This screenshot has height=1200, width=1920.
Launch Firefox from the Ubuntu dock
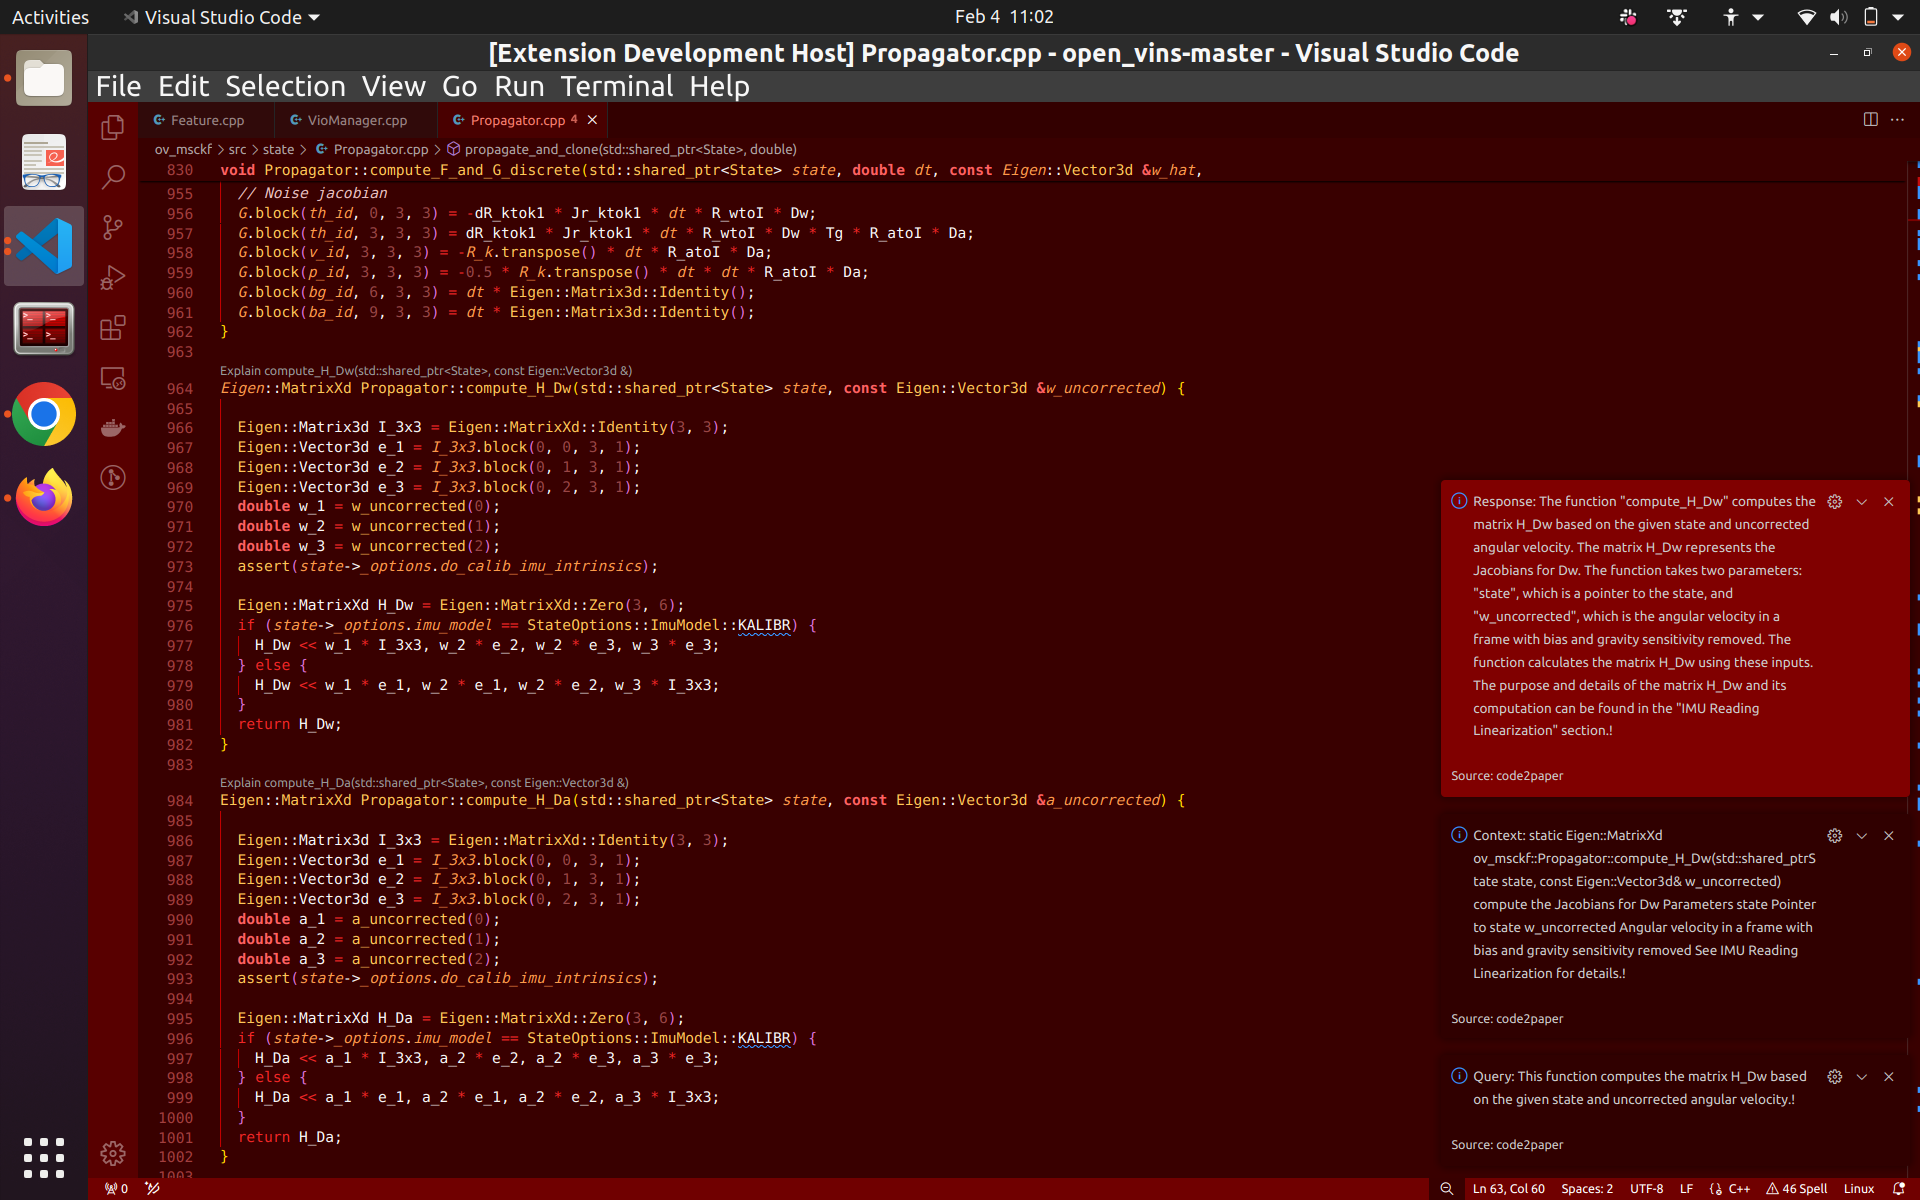click(44, 497)
